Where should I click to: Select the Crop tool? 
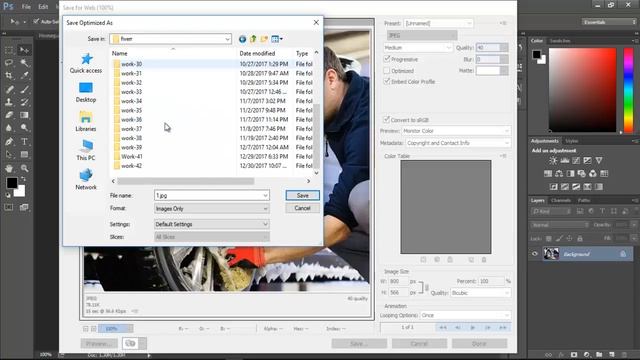9,76
